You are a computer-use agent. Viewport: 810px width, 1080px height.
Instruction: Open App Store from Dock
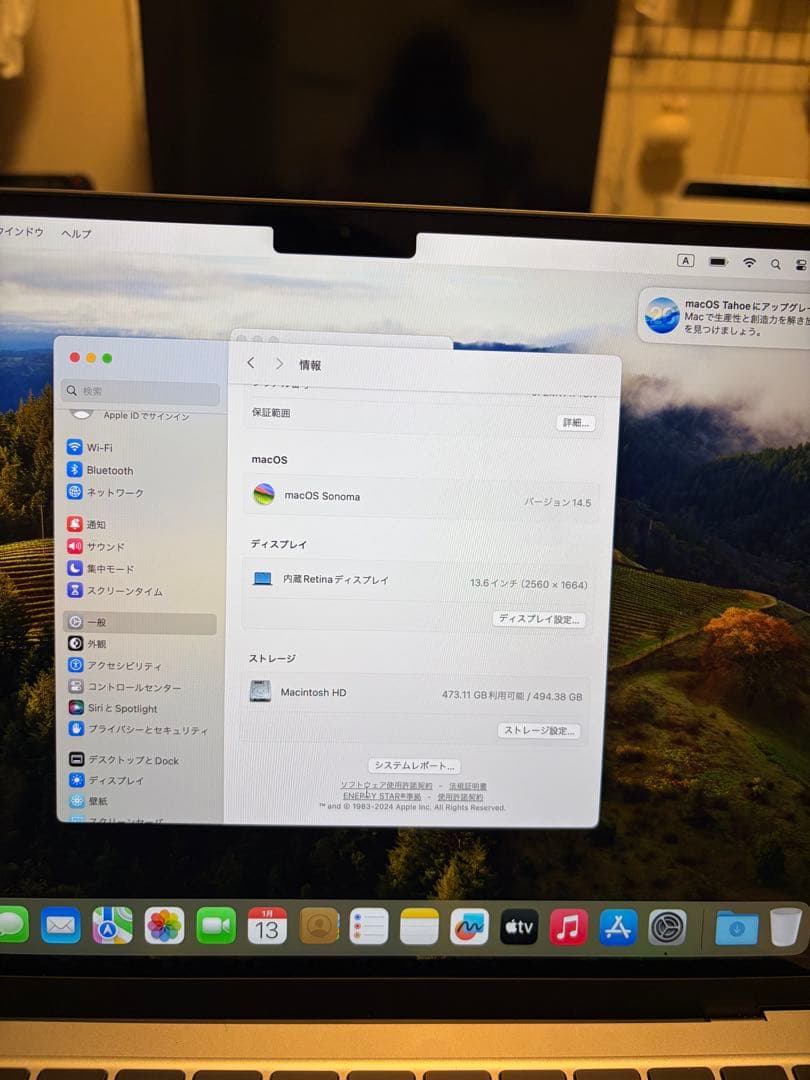point(618,927)
